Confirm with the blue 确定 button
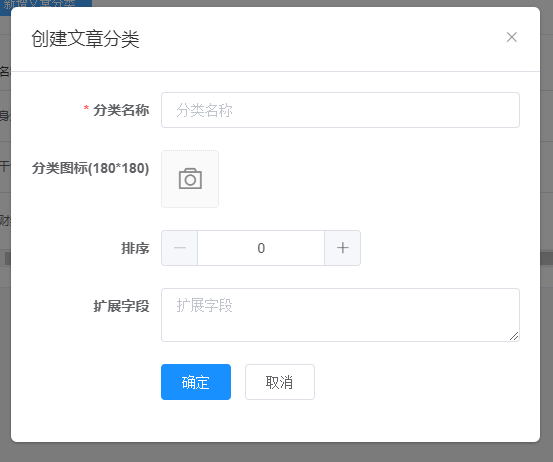The height and width of the screenshot is (462, 553). 196,382
